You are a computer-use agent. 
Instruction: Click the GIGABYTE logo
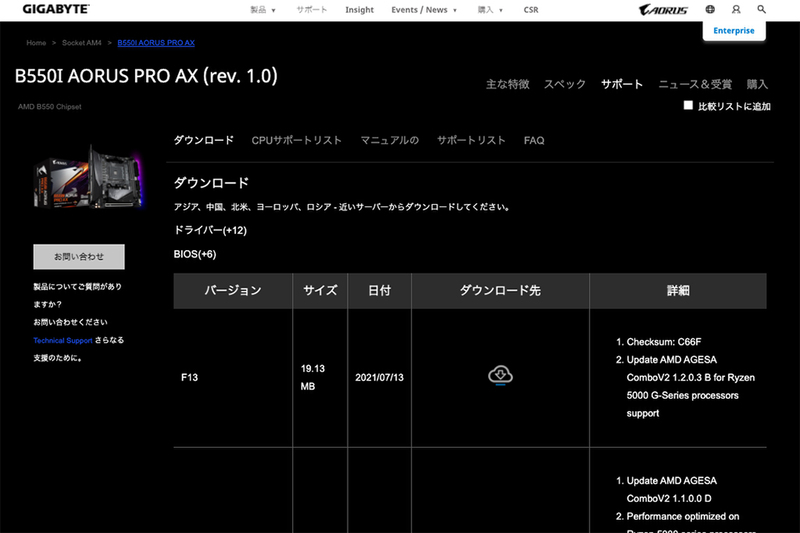tap(56, 9)
